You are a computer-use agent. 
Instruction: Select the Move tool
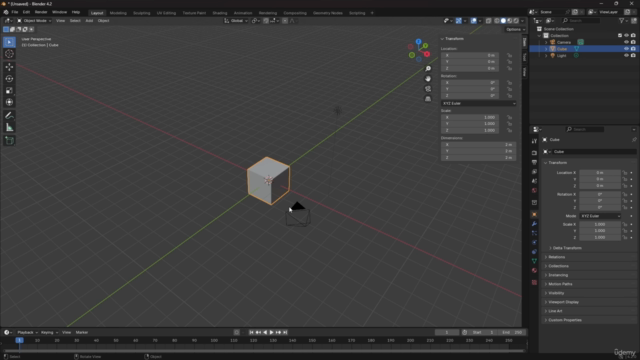(9, 67)
